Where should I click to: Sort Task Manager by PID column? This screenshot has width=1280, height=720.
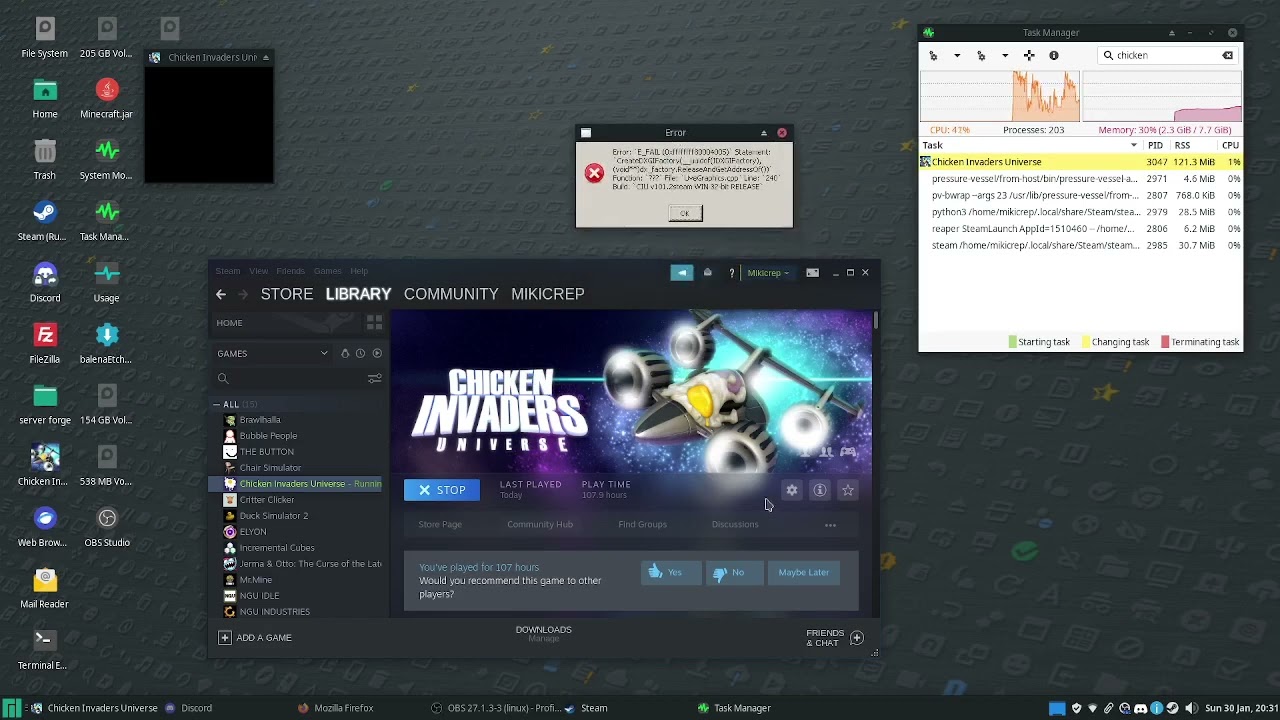(1155, 145)
